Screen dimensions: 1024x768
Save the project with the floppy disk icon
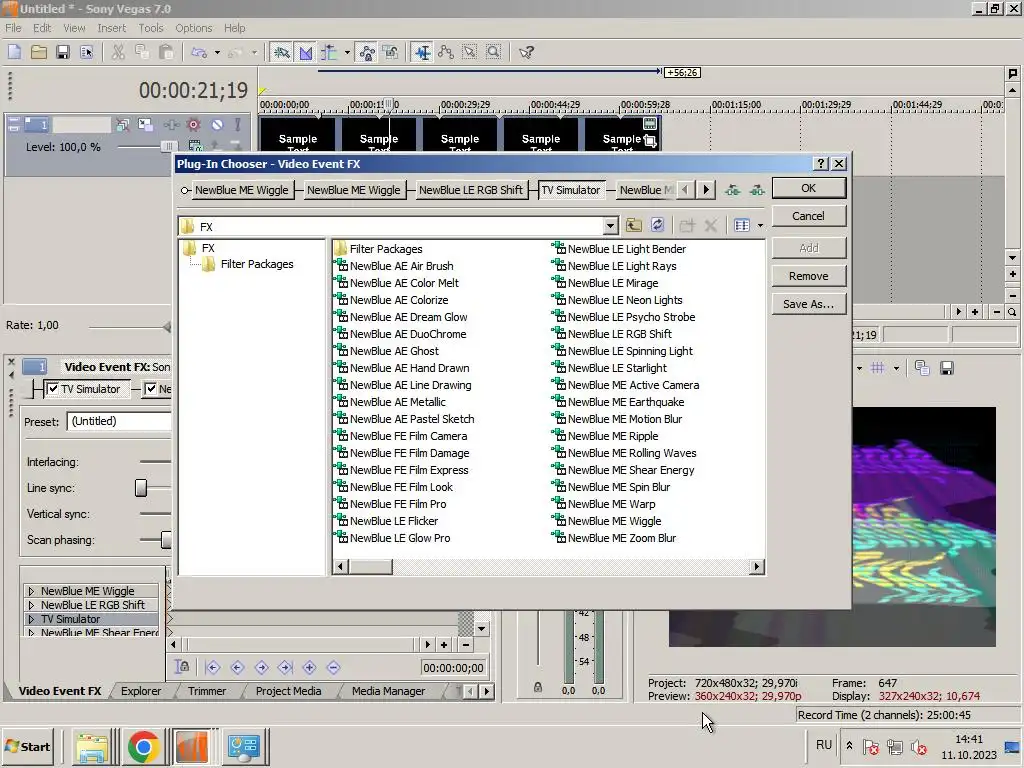pos(63,52)
